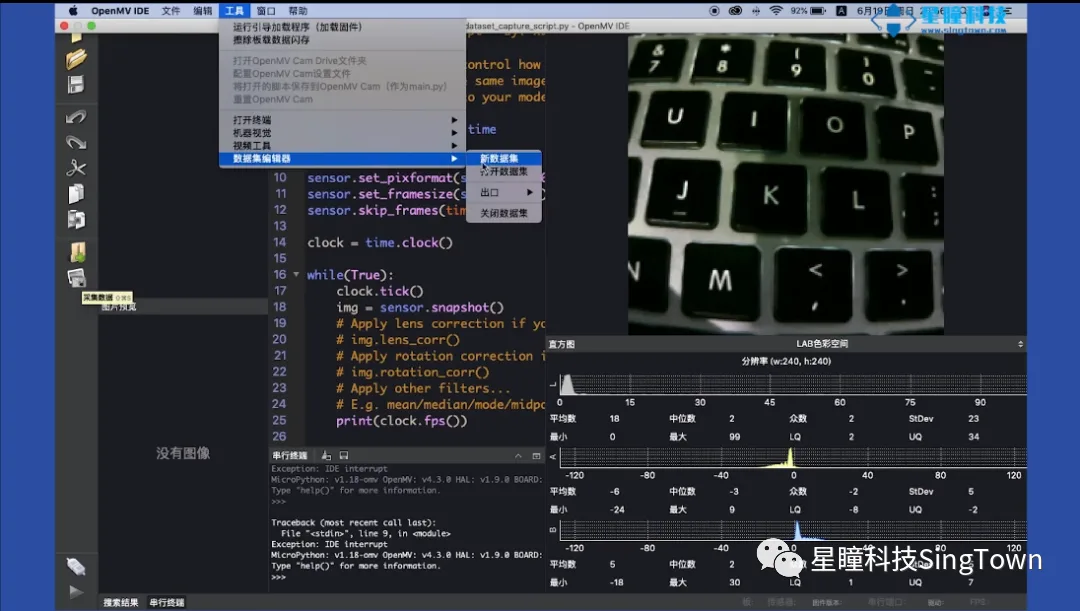This screenshot has height=611, width=1080.
Task: Collapse the serial terminal with up chevron
Action: [518, 456]
